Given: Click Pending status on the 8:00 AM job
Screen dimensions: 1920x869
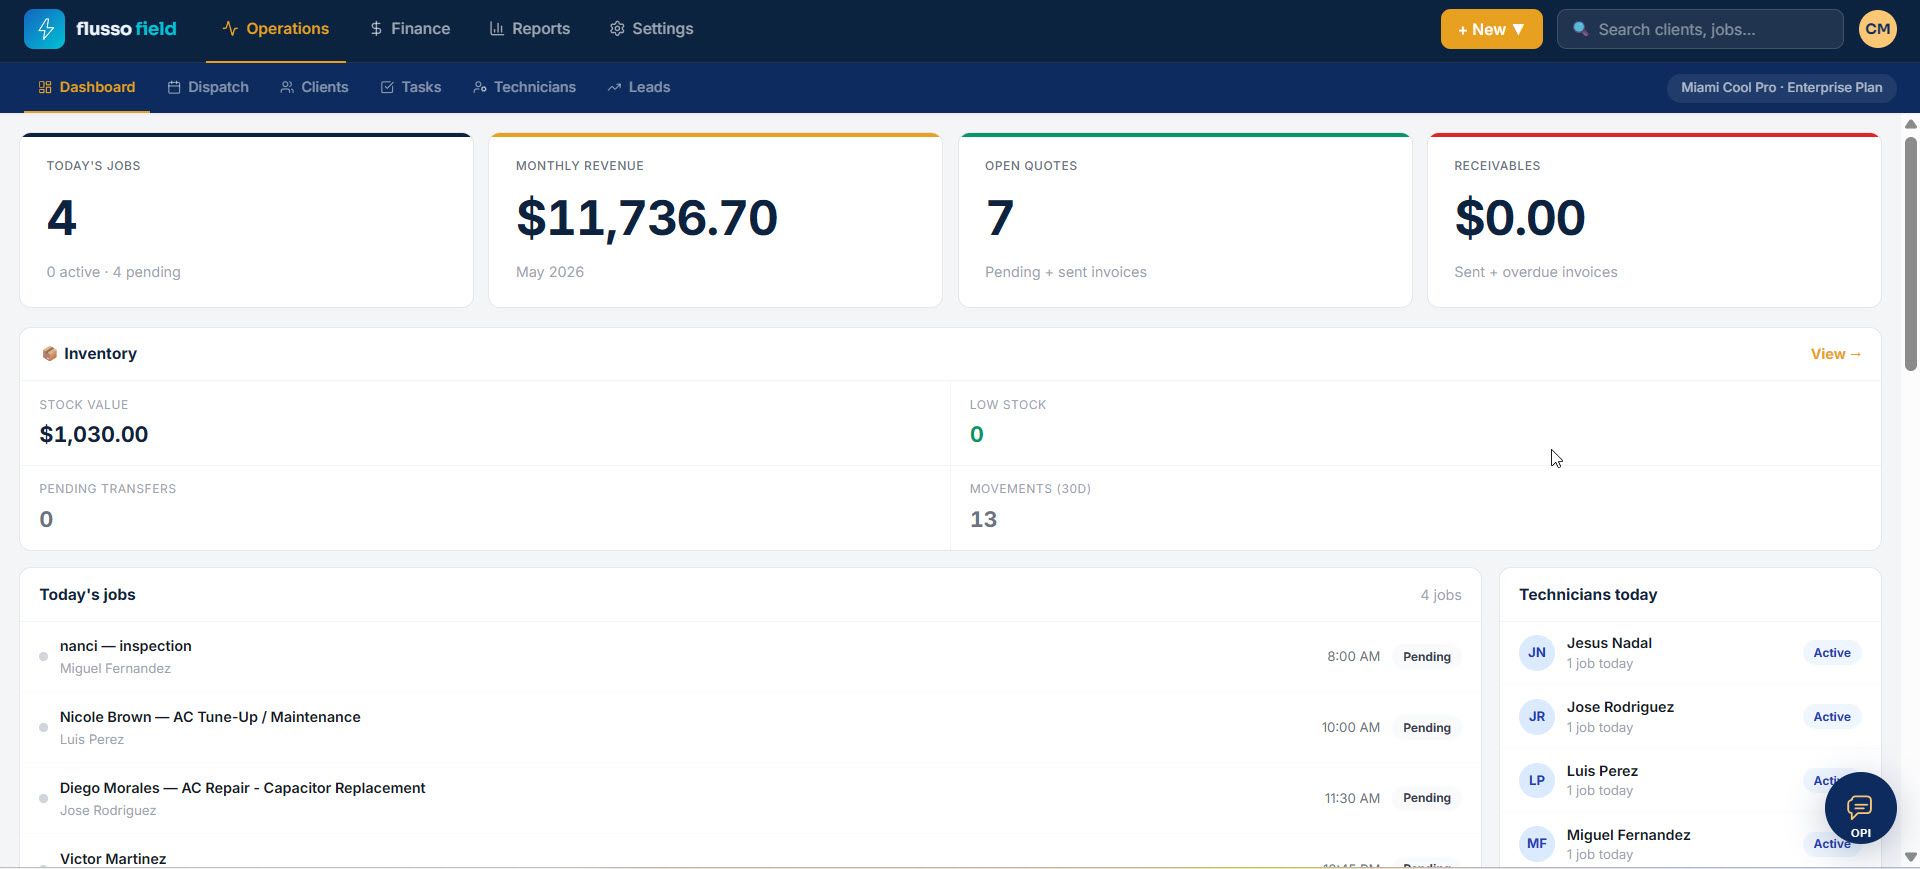Looking at the screenshot, I should [x=1426, y=657].
